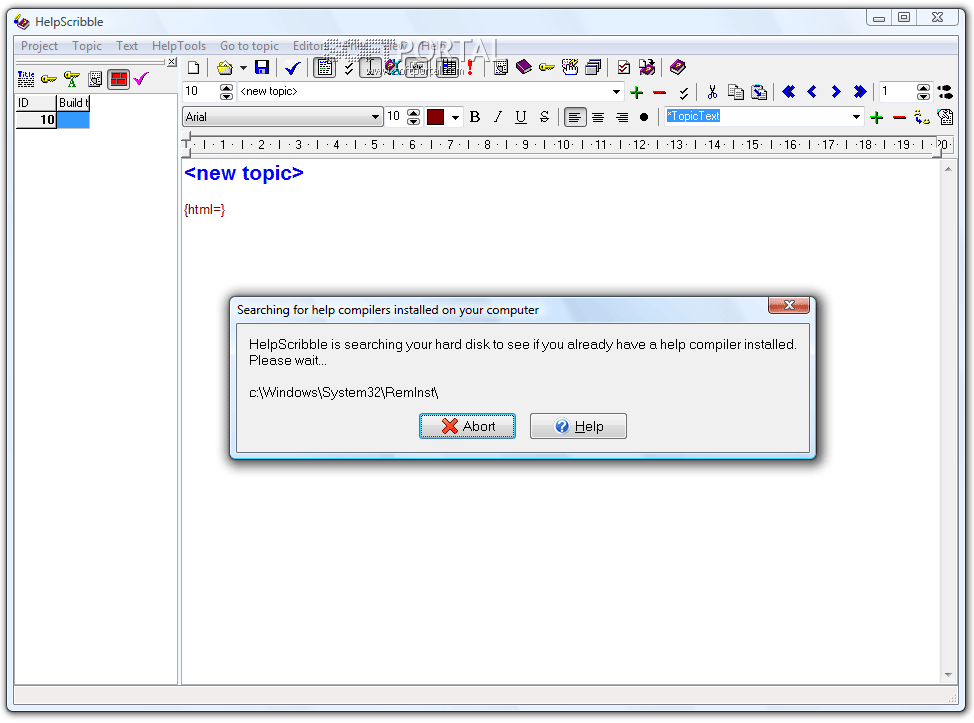Click the plain yellow key icon in left panel

point(48,79)
